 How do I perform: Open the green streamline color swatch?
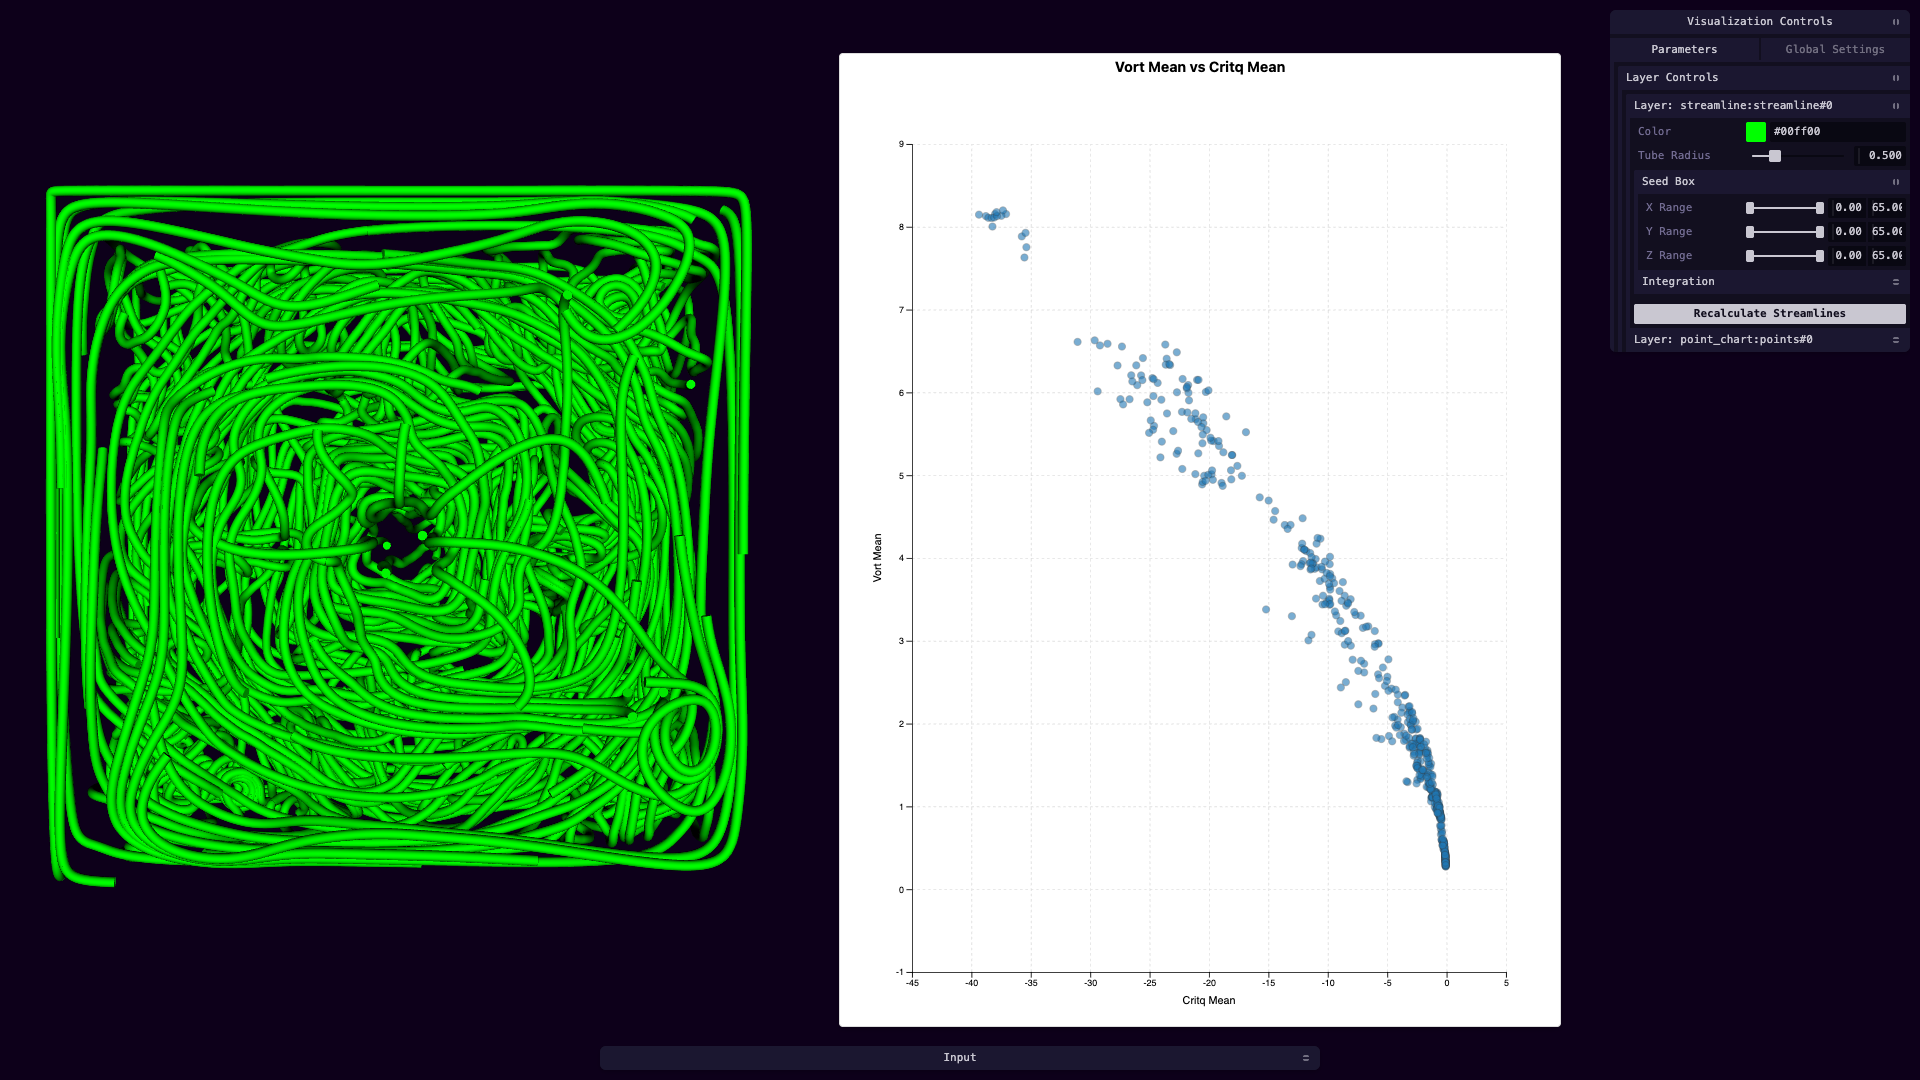[x=1755, y=132]
